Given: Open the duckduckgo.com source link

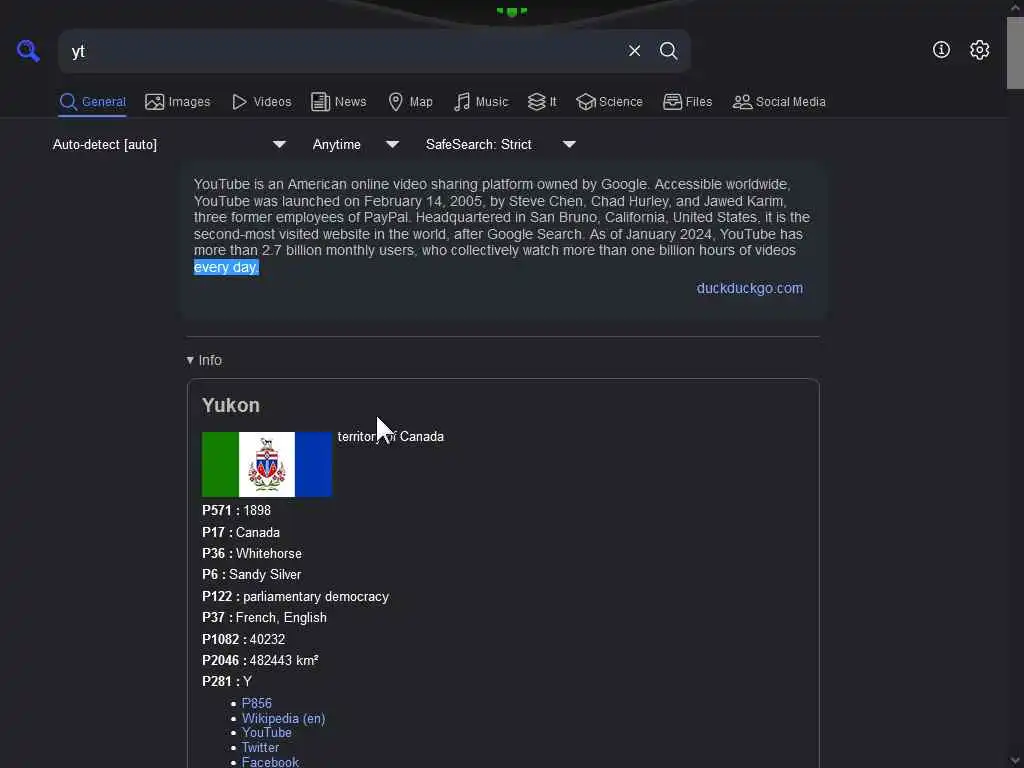Looking at the screenshot, I should (750, 288).
